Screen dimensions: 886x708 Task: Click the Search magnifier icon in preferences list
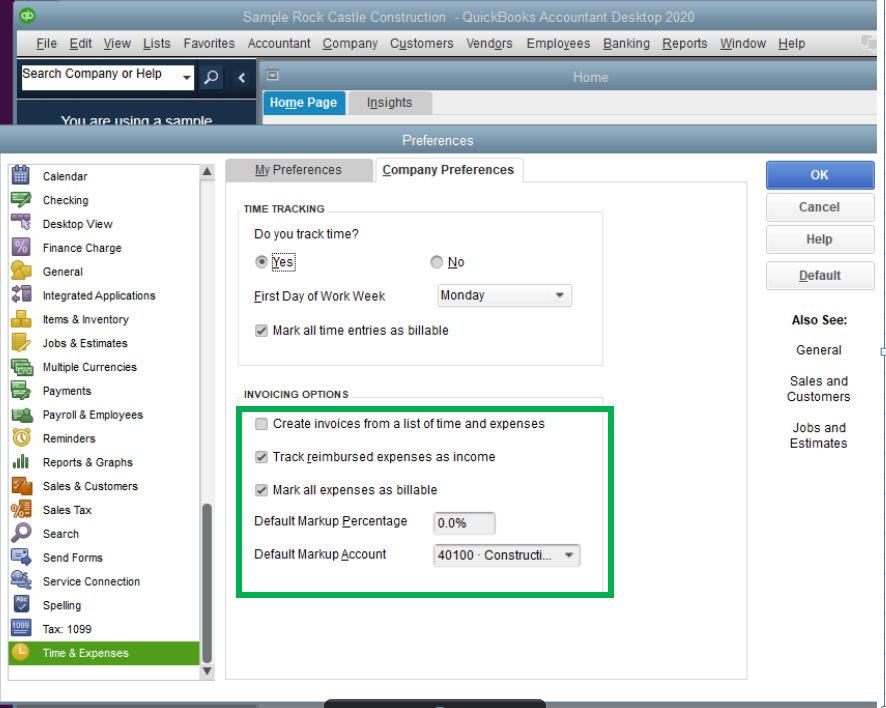[x=21, y=533]
